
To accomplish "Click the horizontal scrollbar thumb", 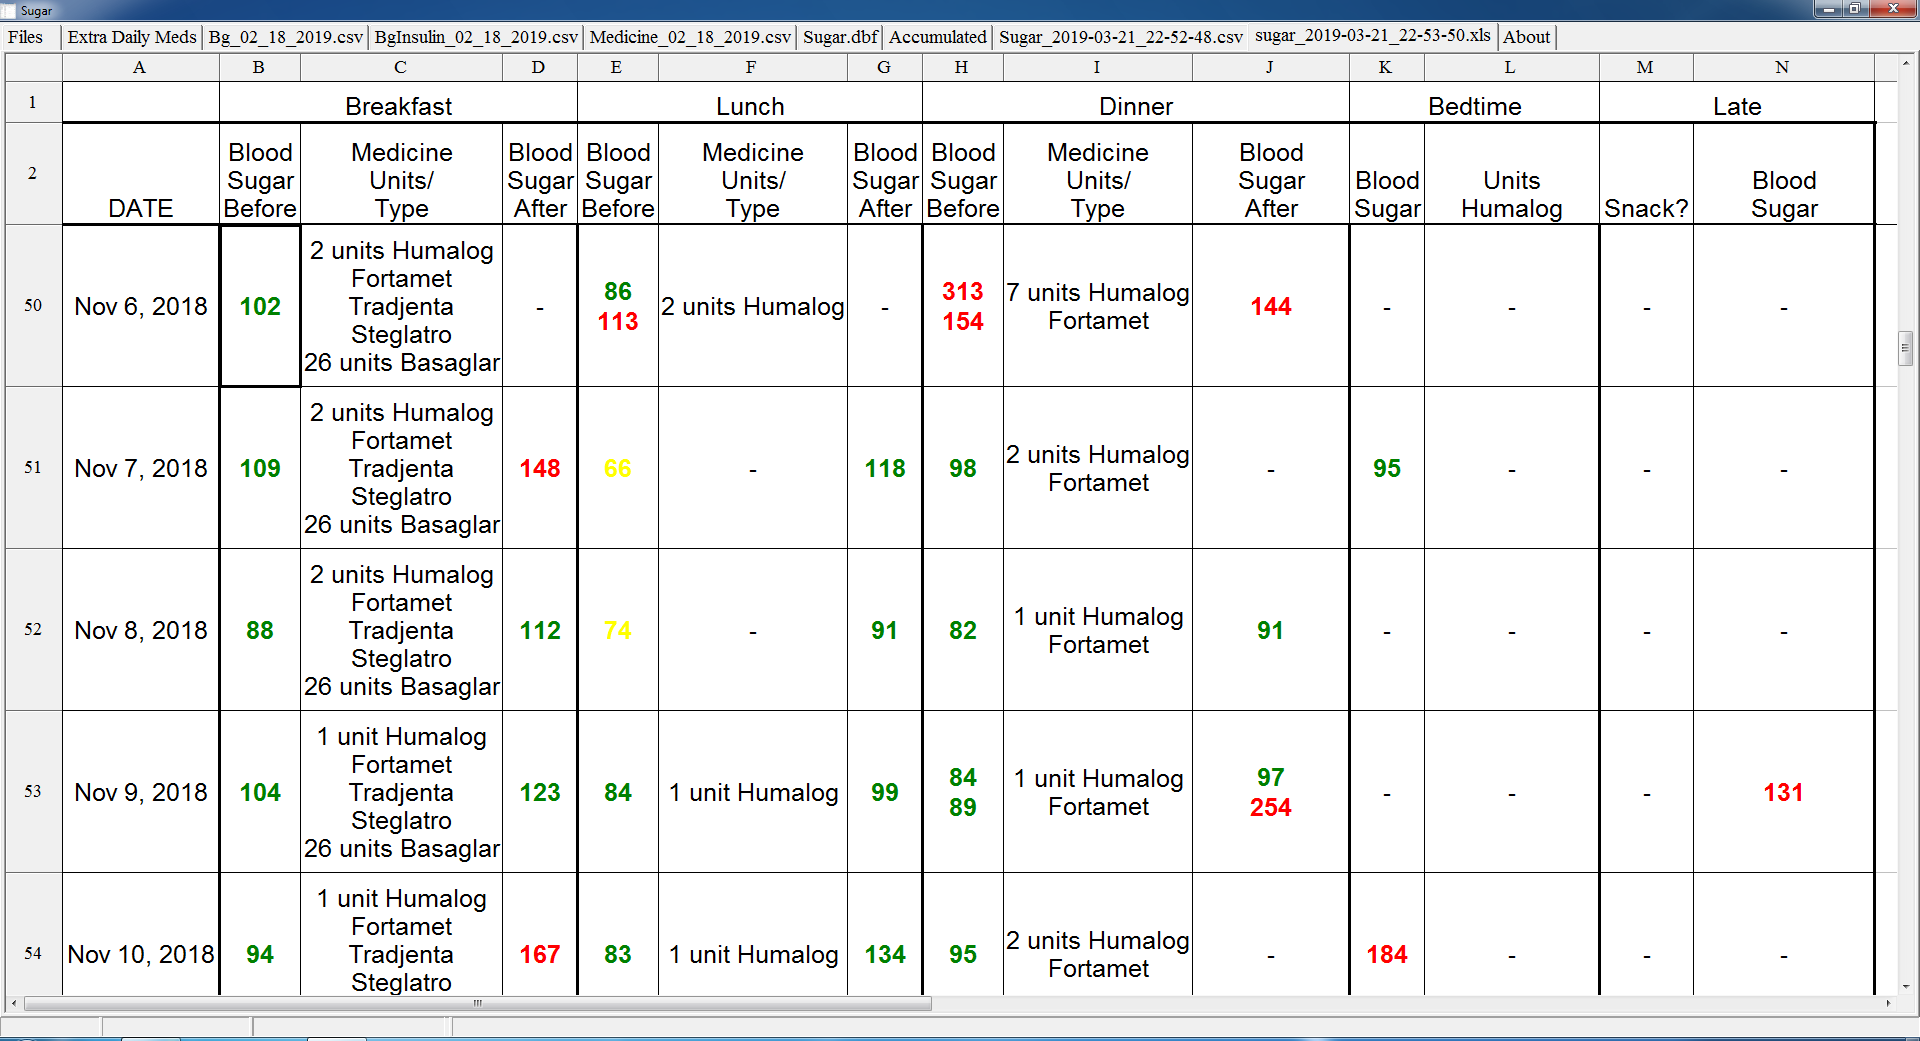I will [478, 1003].
